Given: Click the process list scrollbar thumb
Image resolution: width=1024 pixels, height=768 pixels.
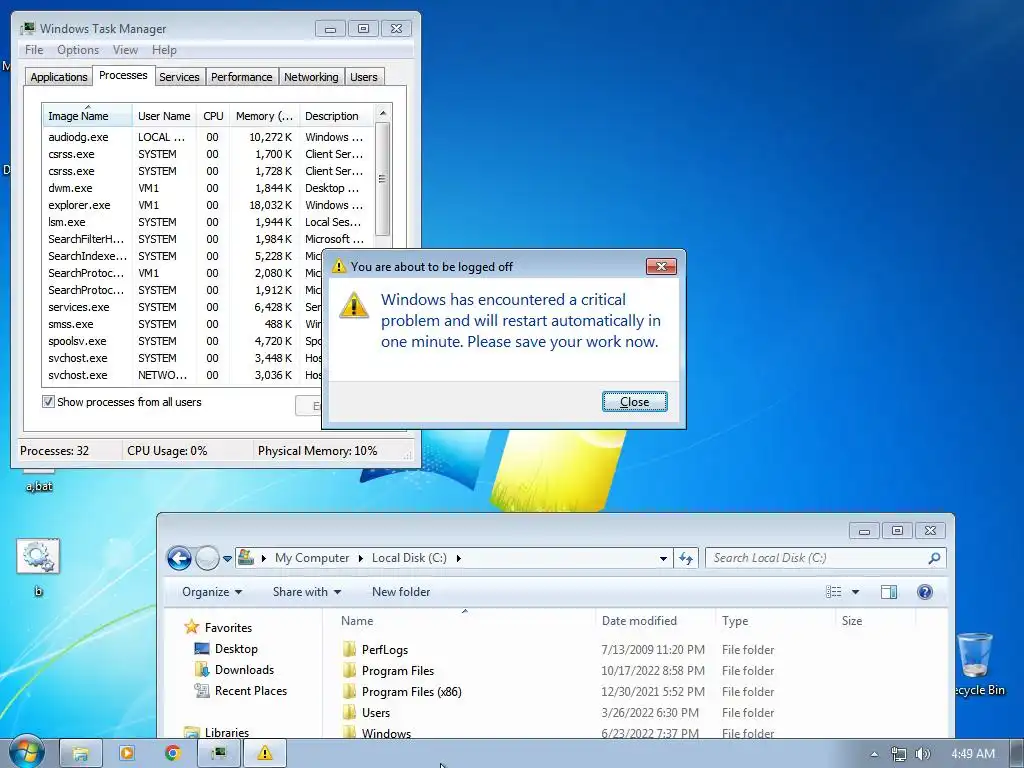Looking at the screenshot, I should pos(383,179).
